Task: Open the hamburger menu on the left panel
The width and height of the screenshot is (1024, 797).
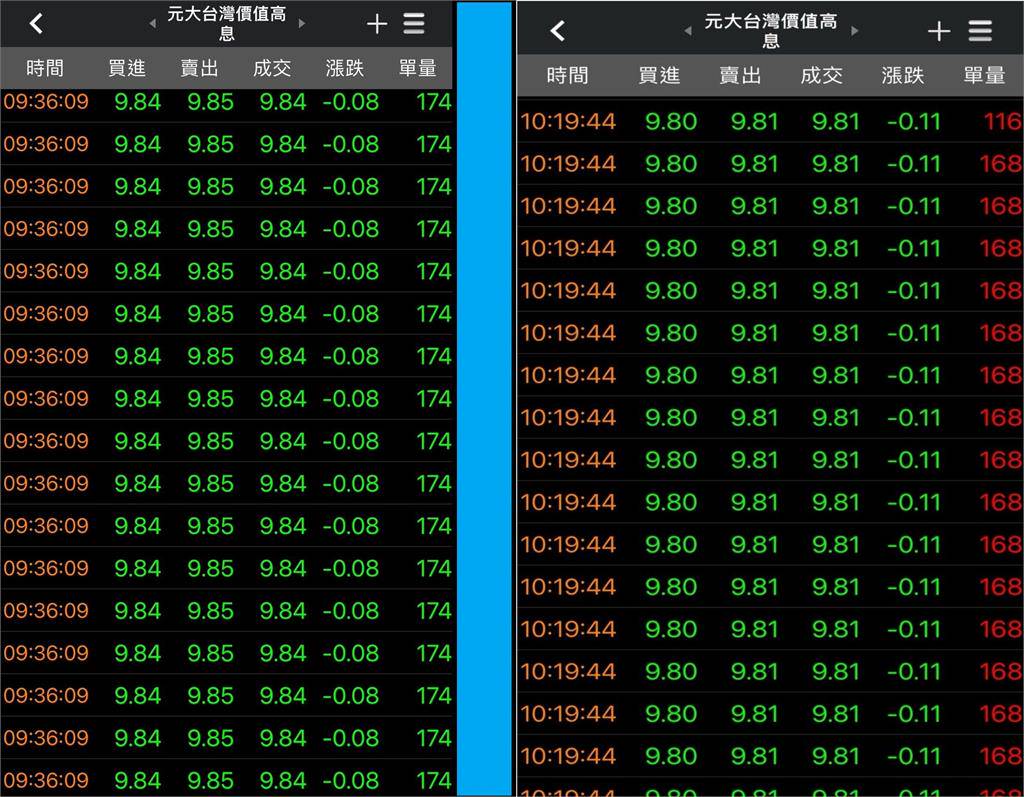Action: (x=414, y=23)
